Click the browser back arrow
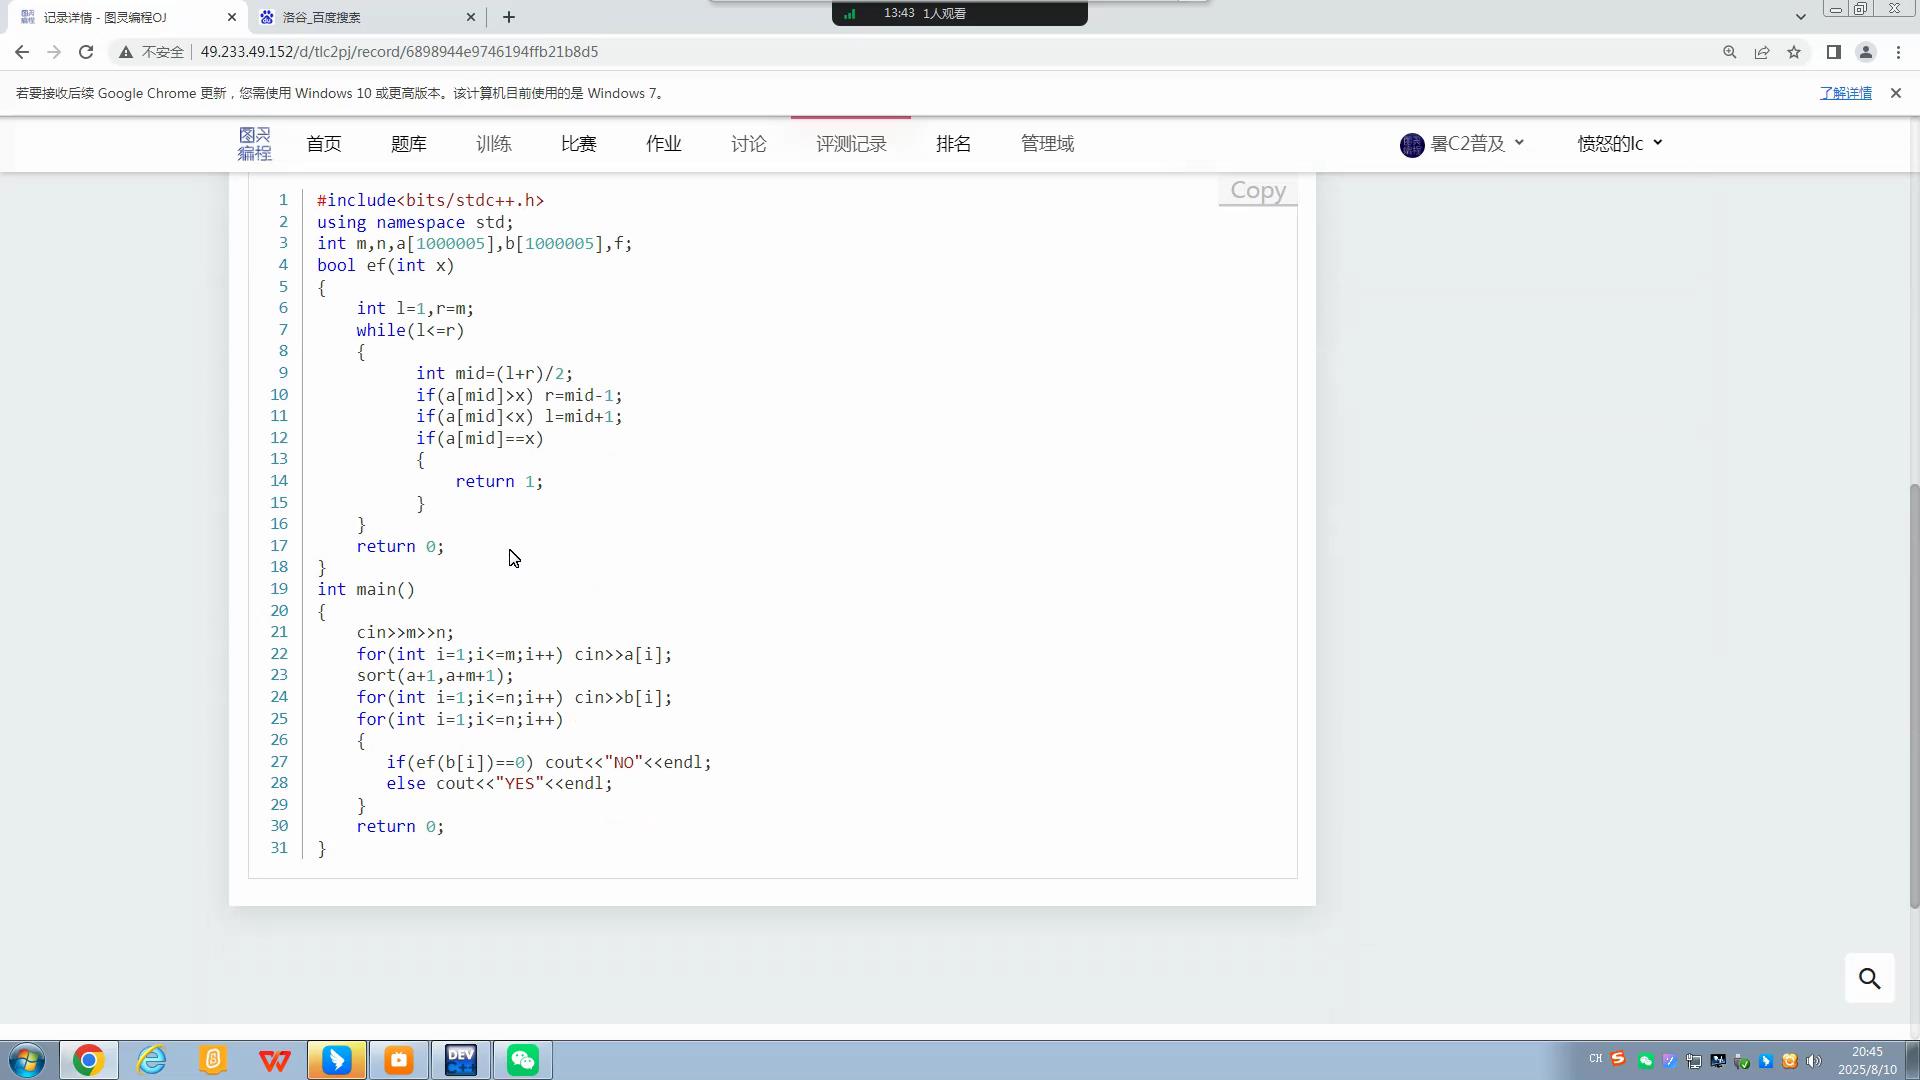The height and width of the screenshot is (1080, 1920). [x=22, y=52]
